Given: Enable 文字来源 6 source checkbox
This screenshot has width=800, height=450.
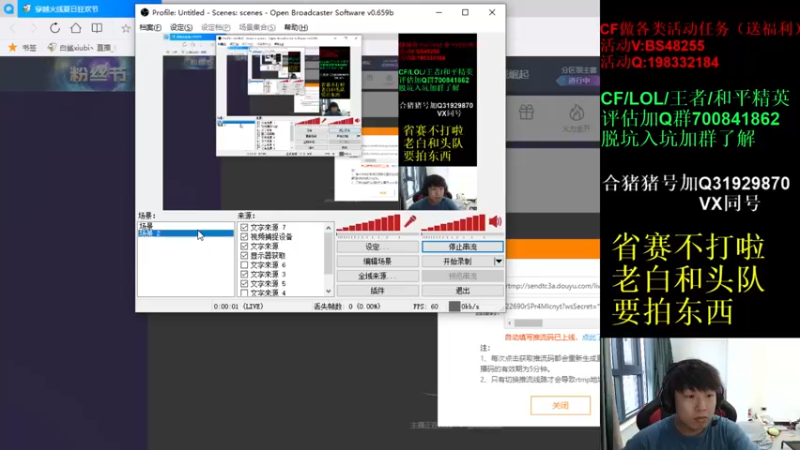Looking at the screenshot, I should (x=244, y=265).
